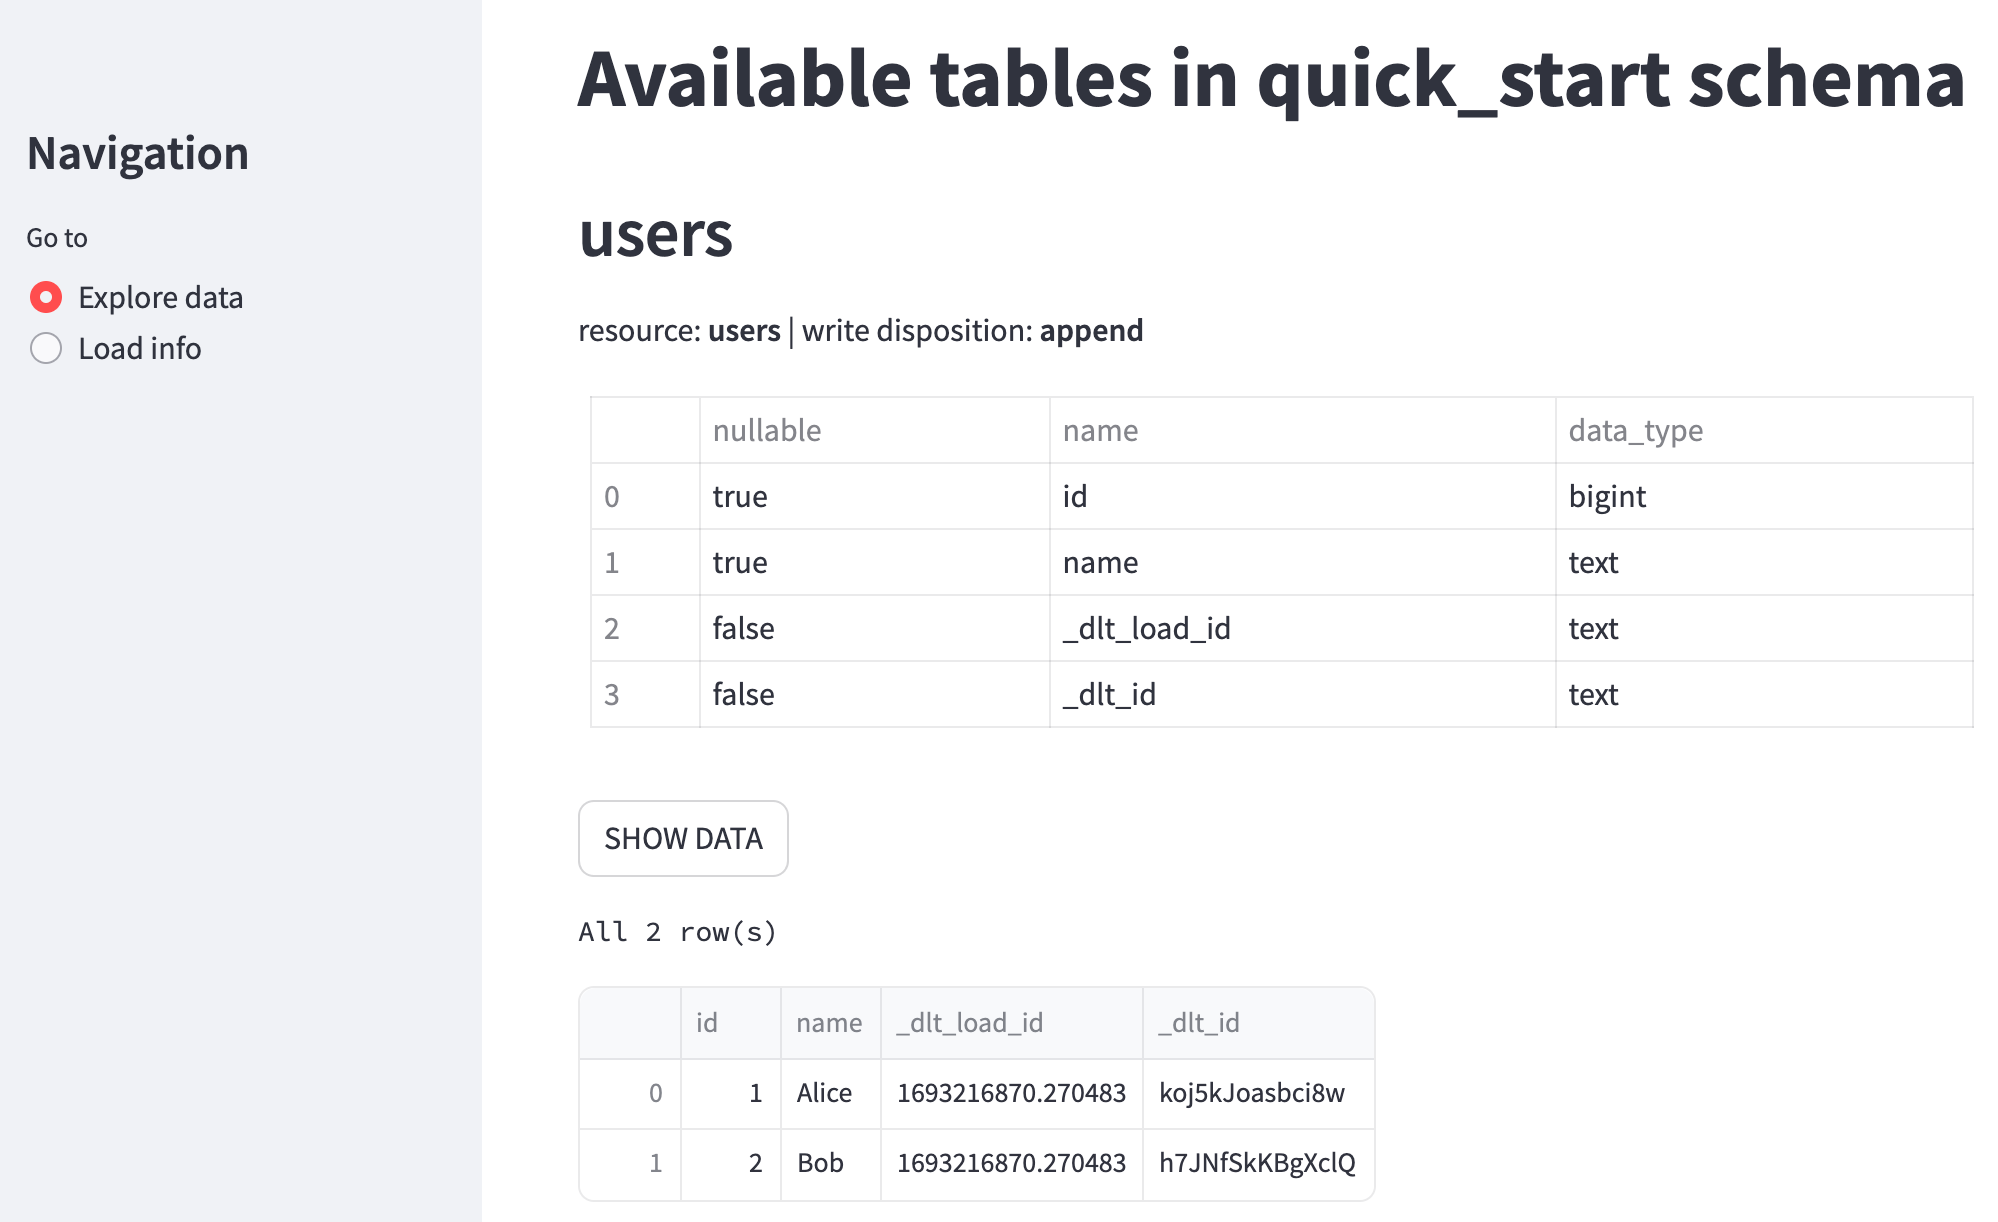The width and height of the screenshot is (1998, 1222).
Task: Select the h7JNfSkKBgXclQ cell
Action: [x=1258, y=1163]
